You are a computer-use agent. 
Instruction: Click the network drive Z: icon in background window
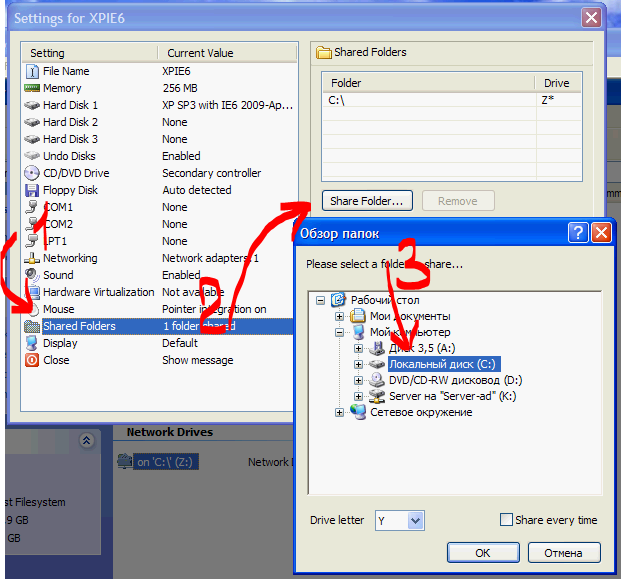point(125,462)
